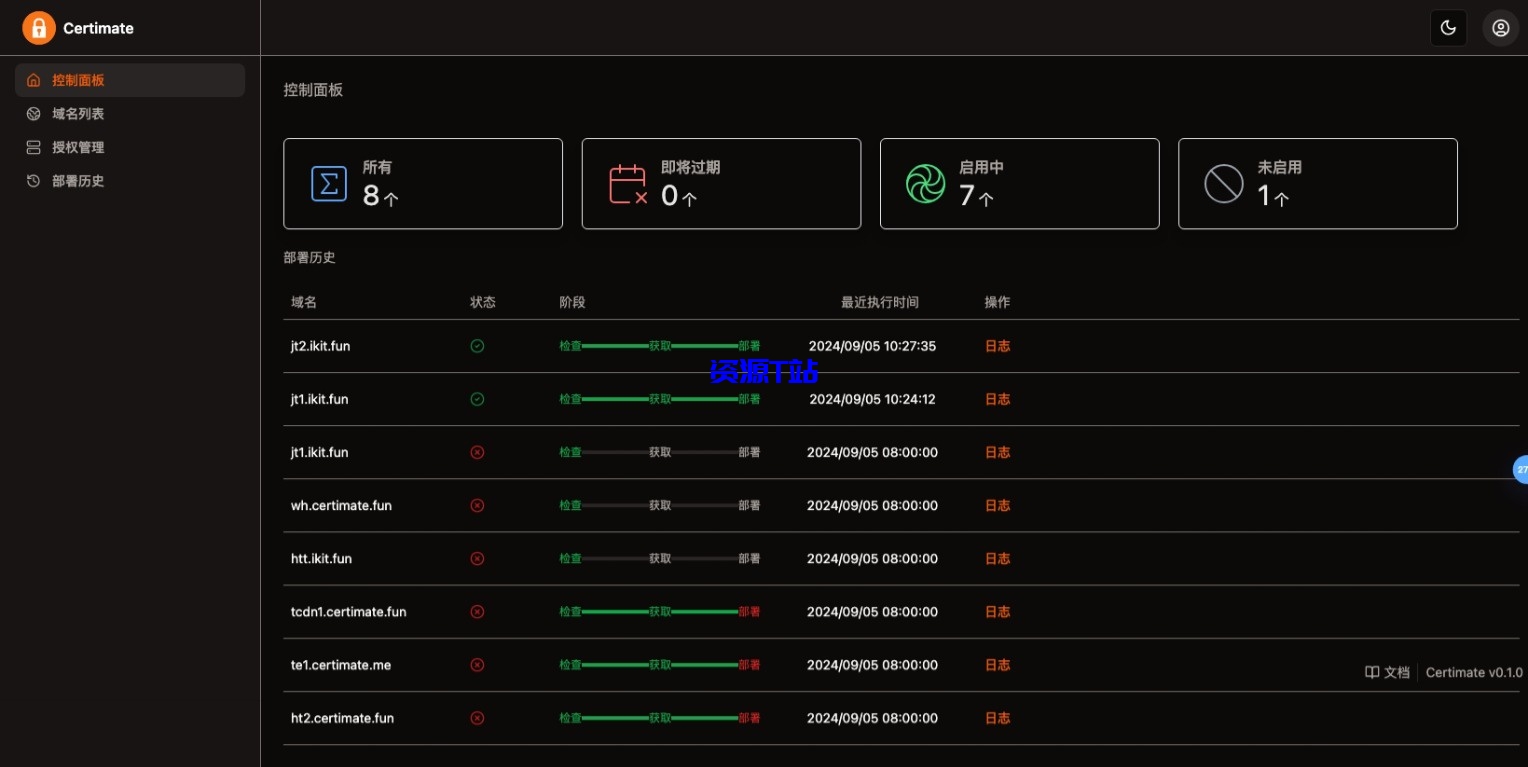Switch to the 域名列表 sidebar section
Image resolution: width=1528 pixels, height=767 pixels.
[x=78, y=113]
